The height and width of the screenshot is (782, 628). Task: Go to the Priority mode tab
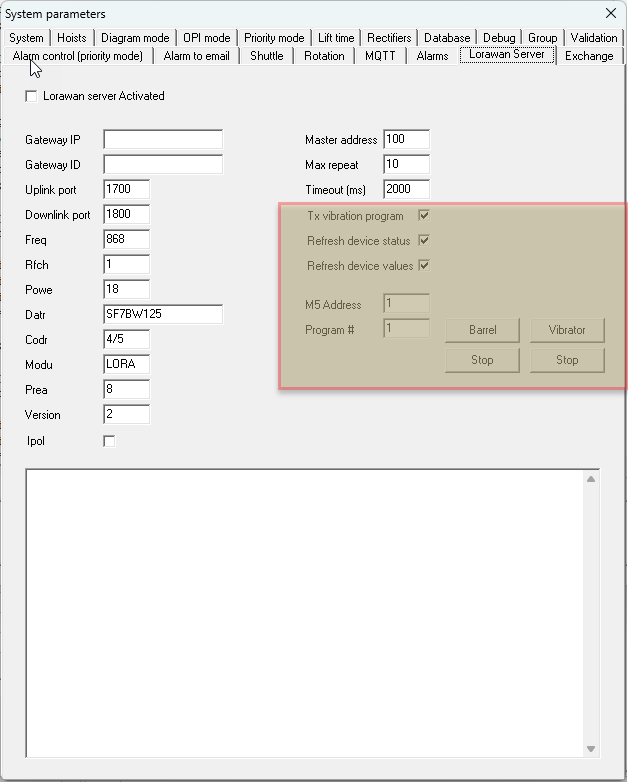[274, 38]
